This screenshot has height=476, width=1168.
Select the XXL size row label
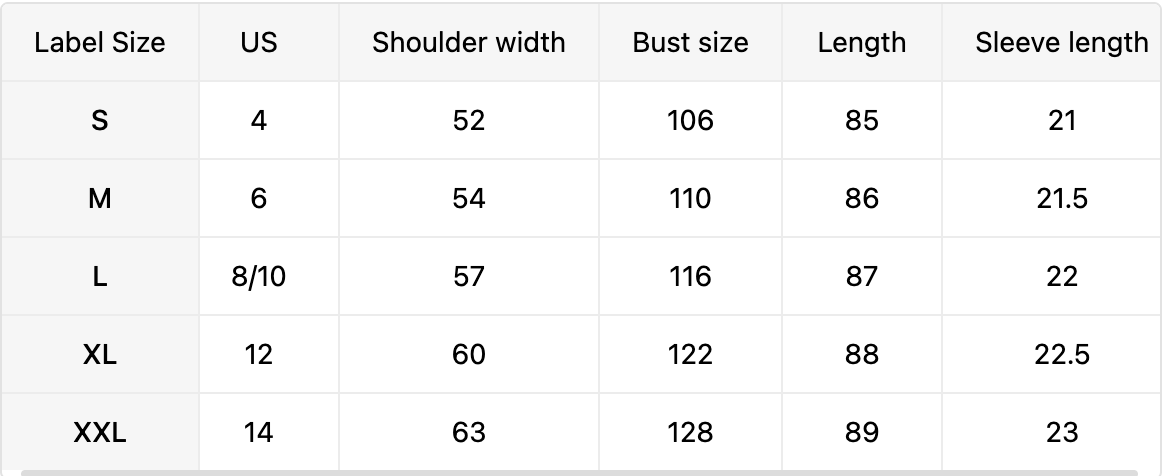pyautogui.click(x=100, y=433)
